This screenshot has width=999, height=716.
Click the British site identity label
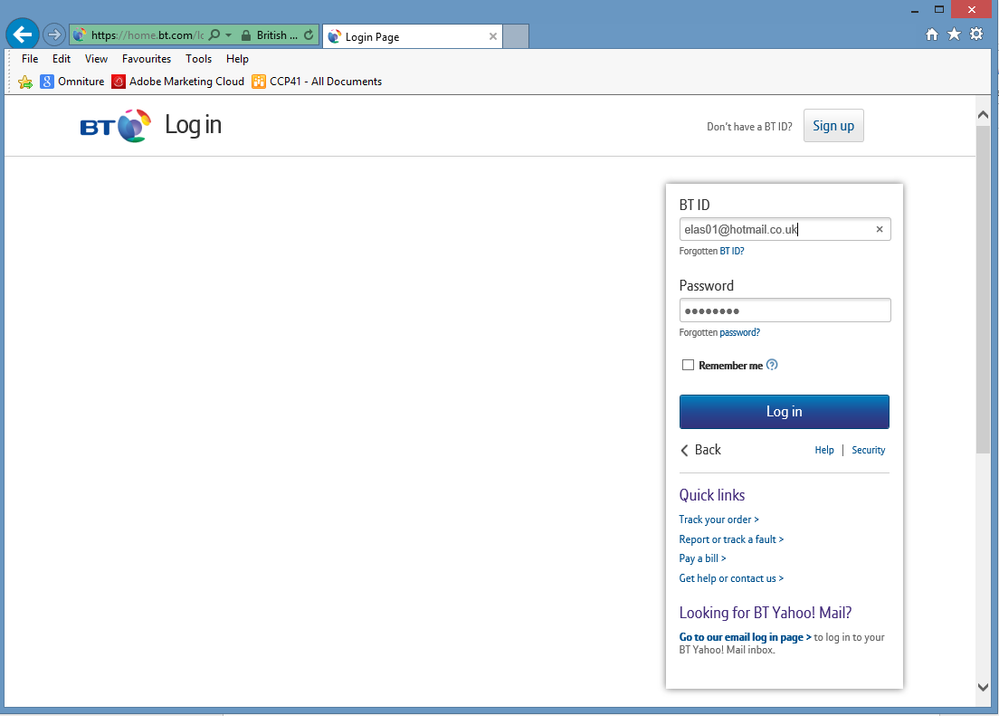click(x=277, y=35)
